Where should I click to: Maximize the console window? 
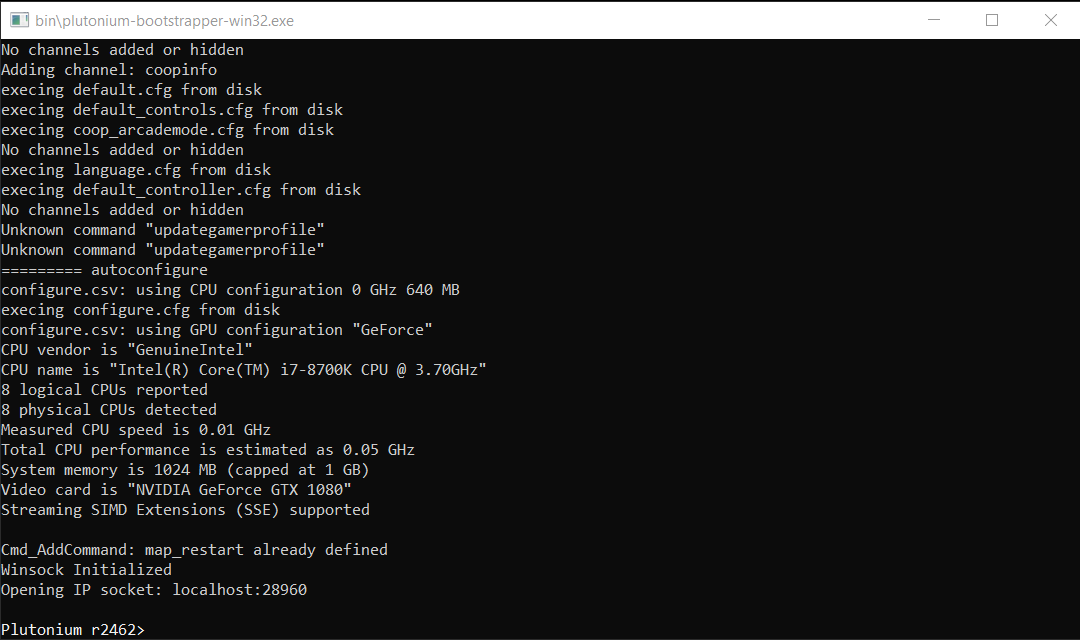pos(992,20)
